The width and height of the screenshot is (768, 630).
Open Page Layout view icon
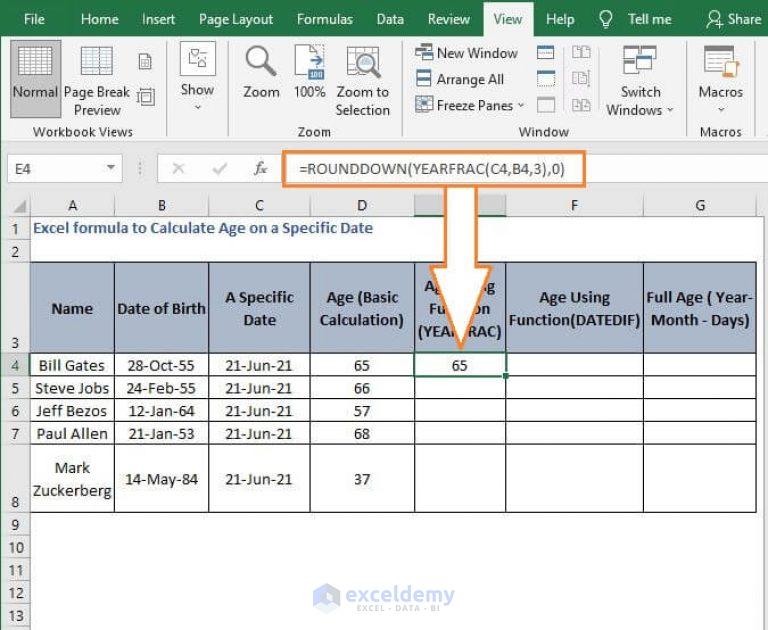point(145,62)
